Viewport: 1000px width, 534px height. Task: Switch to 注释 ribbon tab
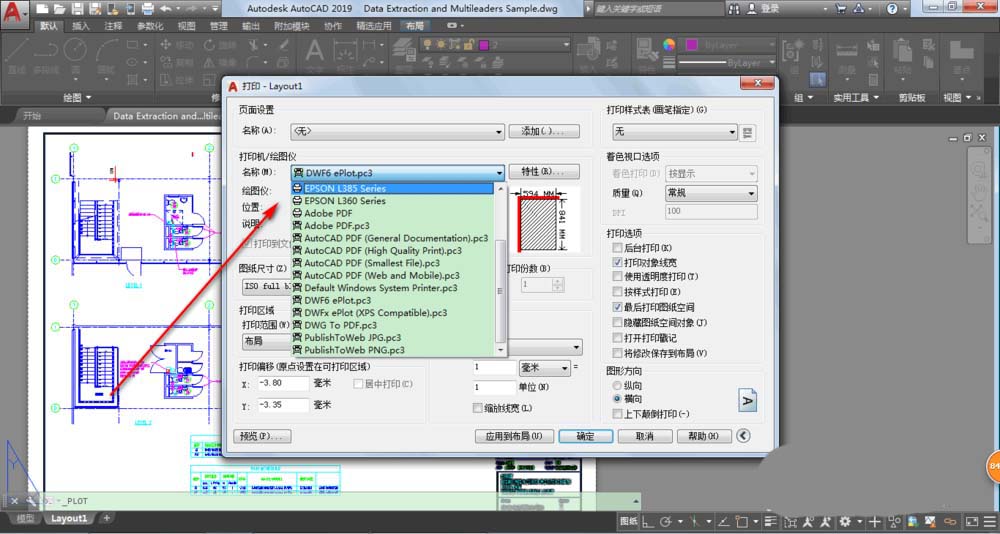[x=113, y=26]
